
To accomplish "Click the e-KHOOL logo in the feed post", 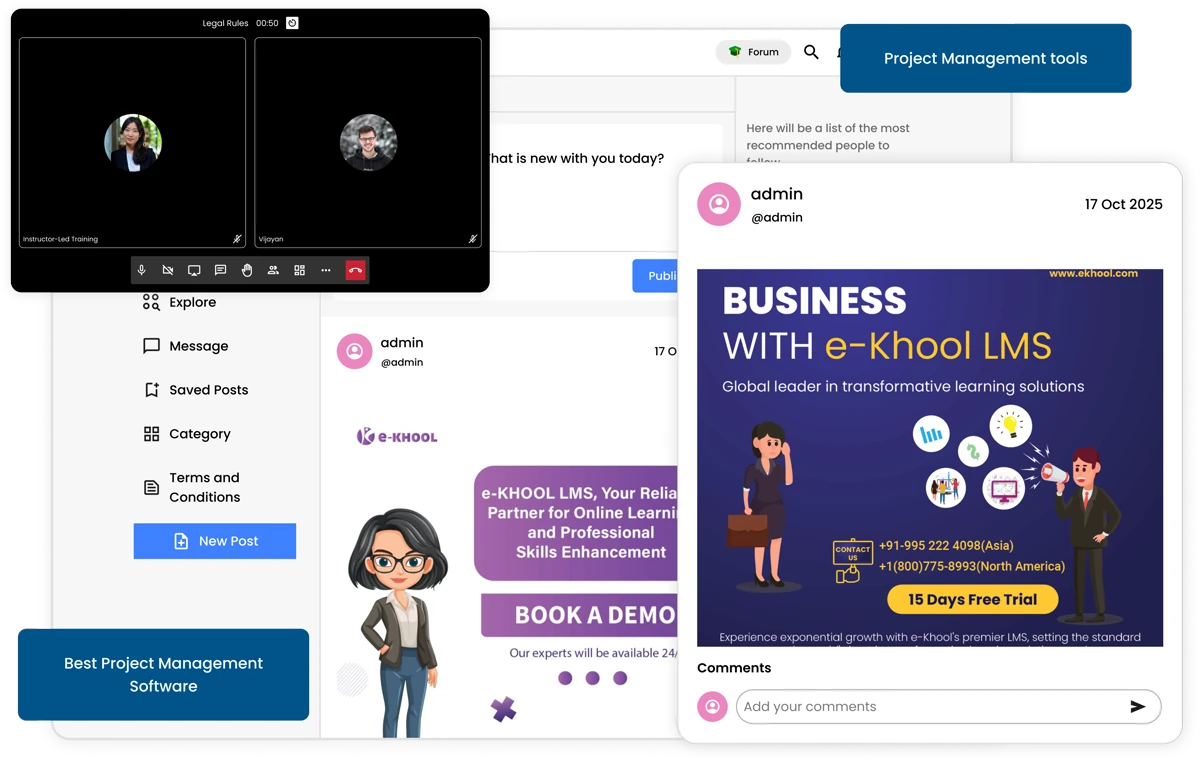I will (x=397, y=436).
